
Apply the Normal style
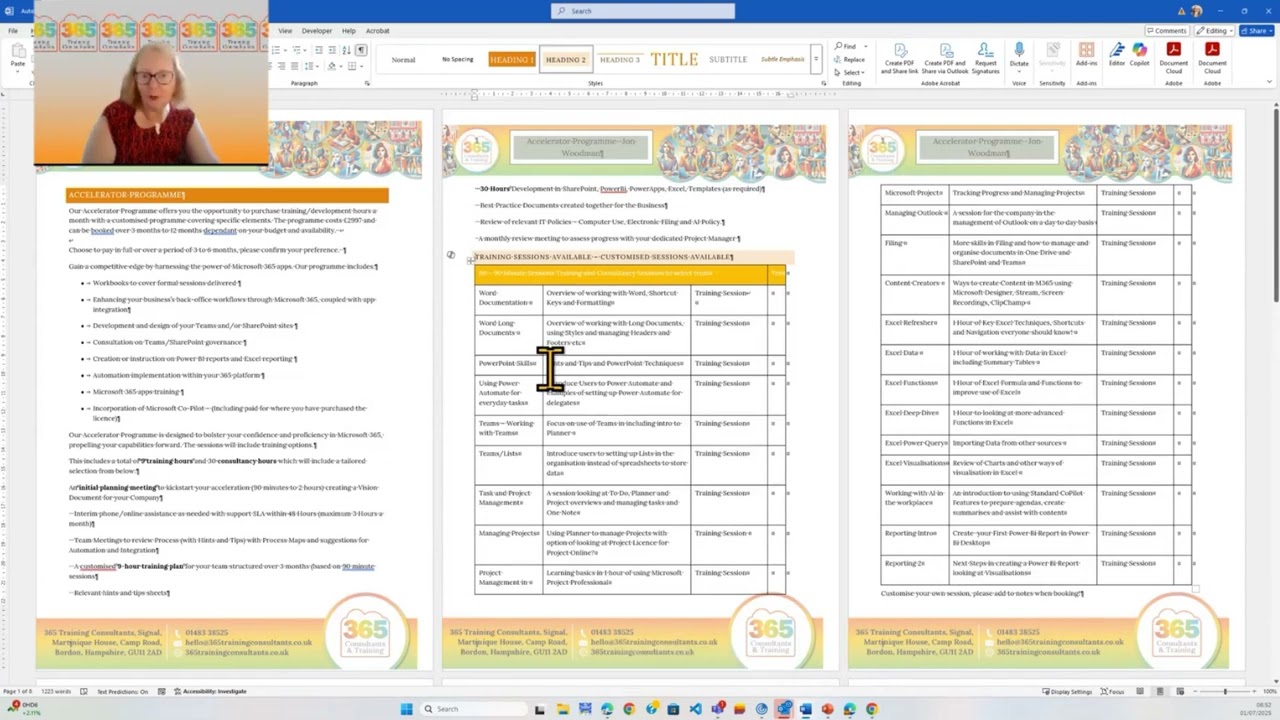coord(403,60)
